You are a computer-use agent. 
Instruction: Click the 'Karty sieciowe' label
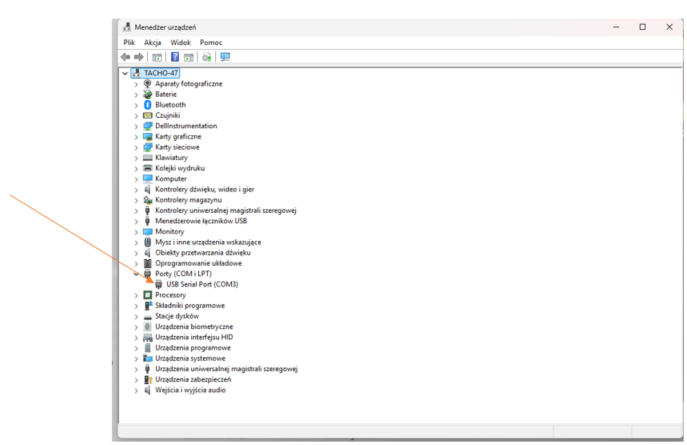pyautogui.click(x=177, y=147)
